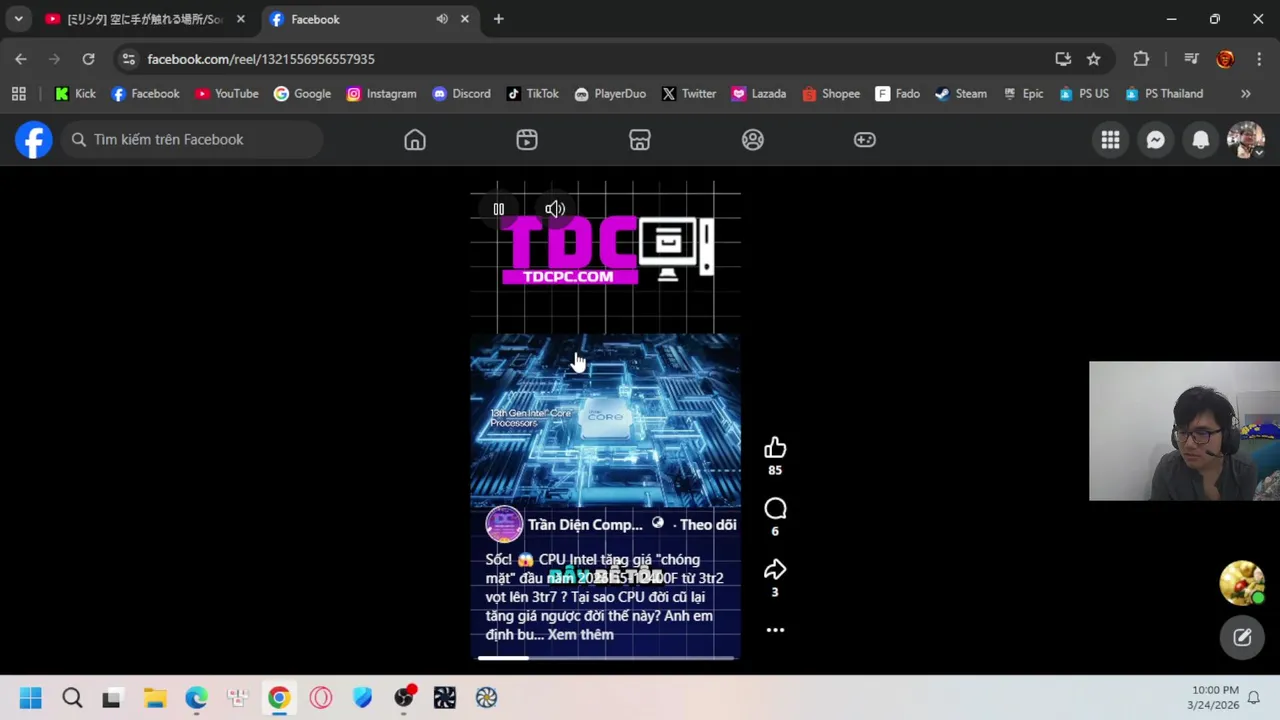Open the account profile picture menu
Screen dimensions: 1280x720
pos(1246,140)
